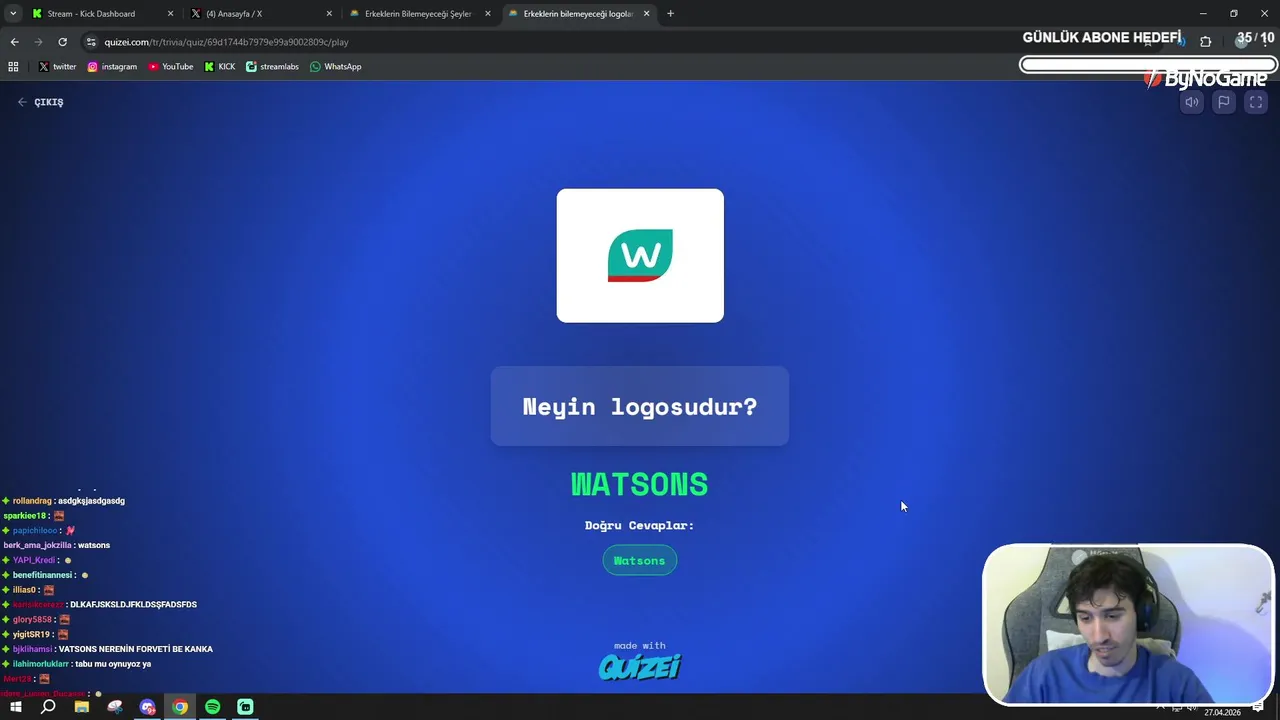Viewport: 1280px width, 720px height.
Task: Switch to Chrome in the taskbar
Action: [180, 707]
